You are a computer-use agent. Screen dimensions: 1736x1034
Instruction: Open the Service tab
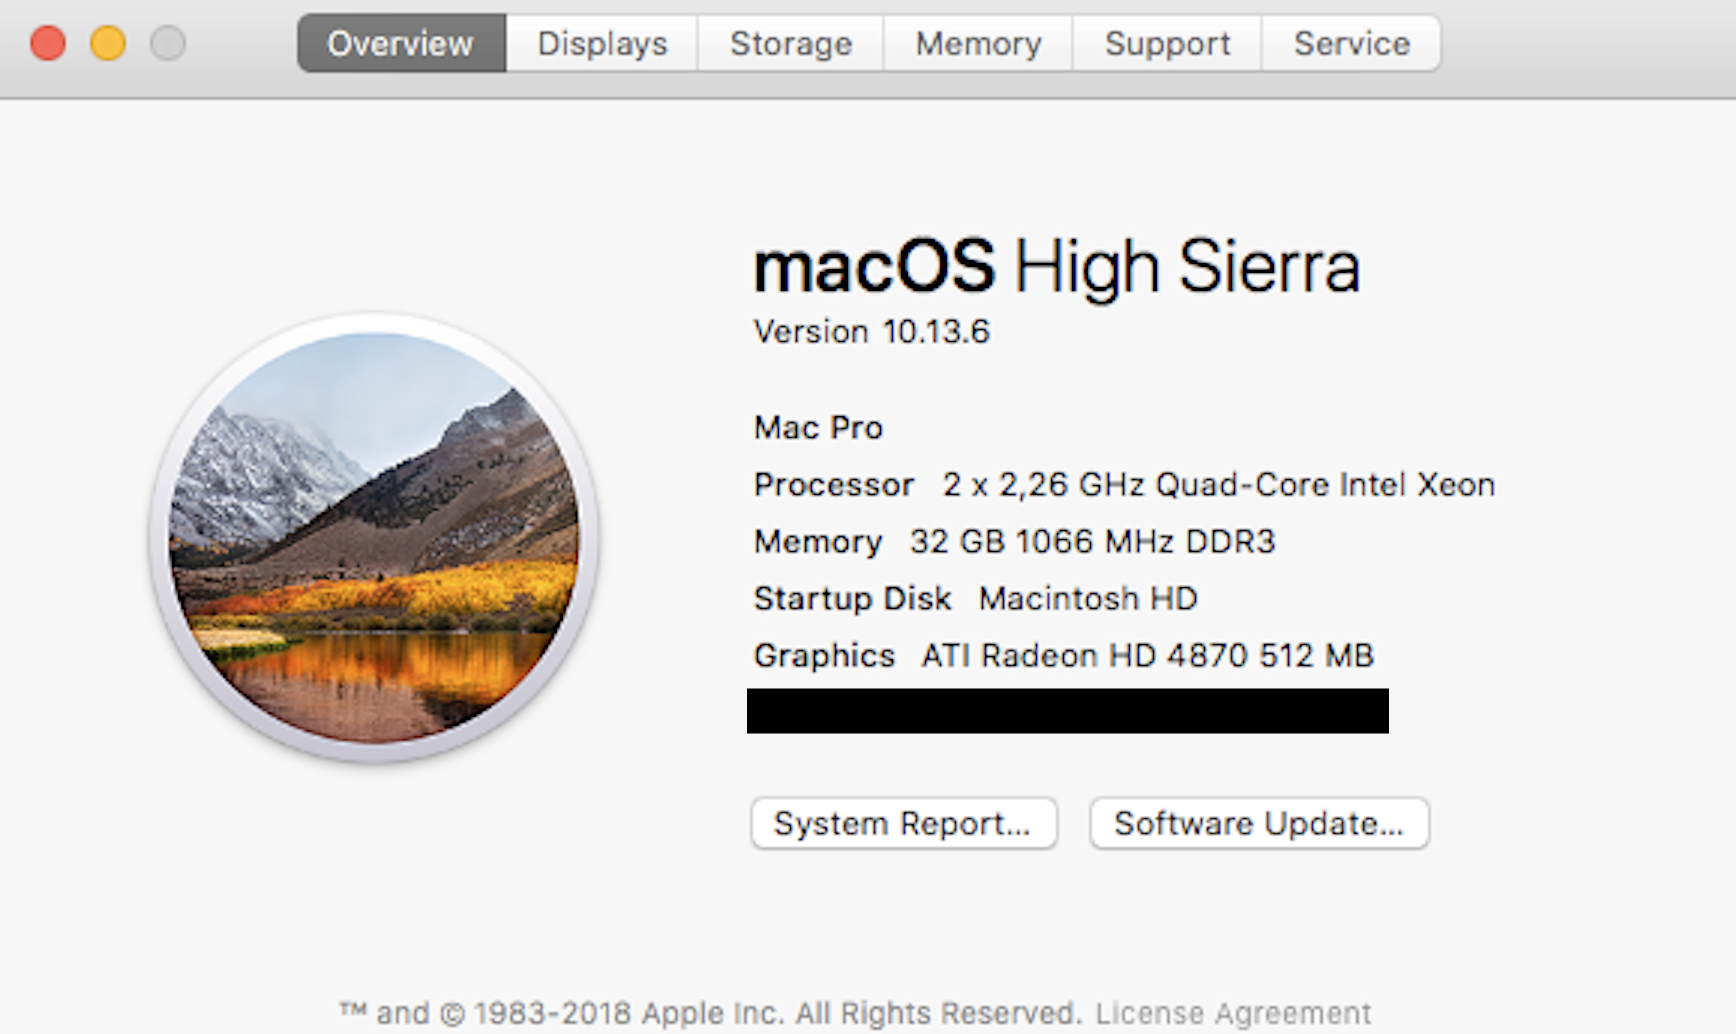click(1351, 44)
